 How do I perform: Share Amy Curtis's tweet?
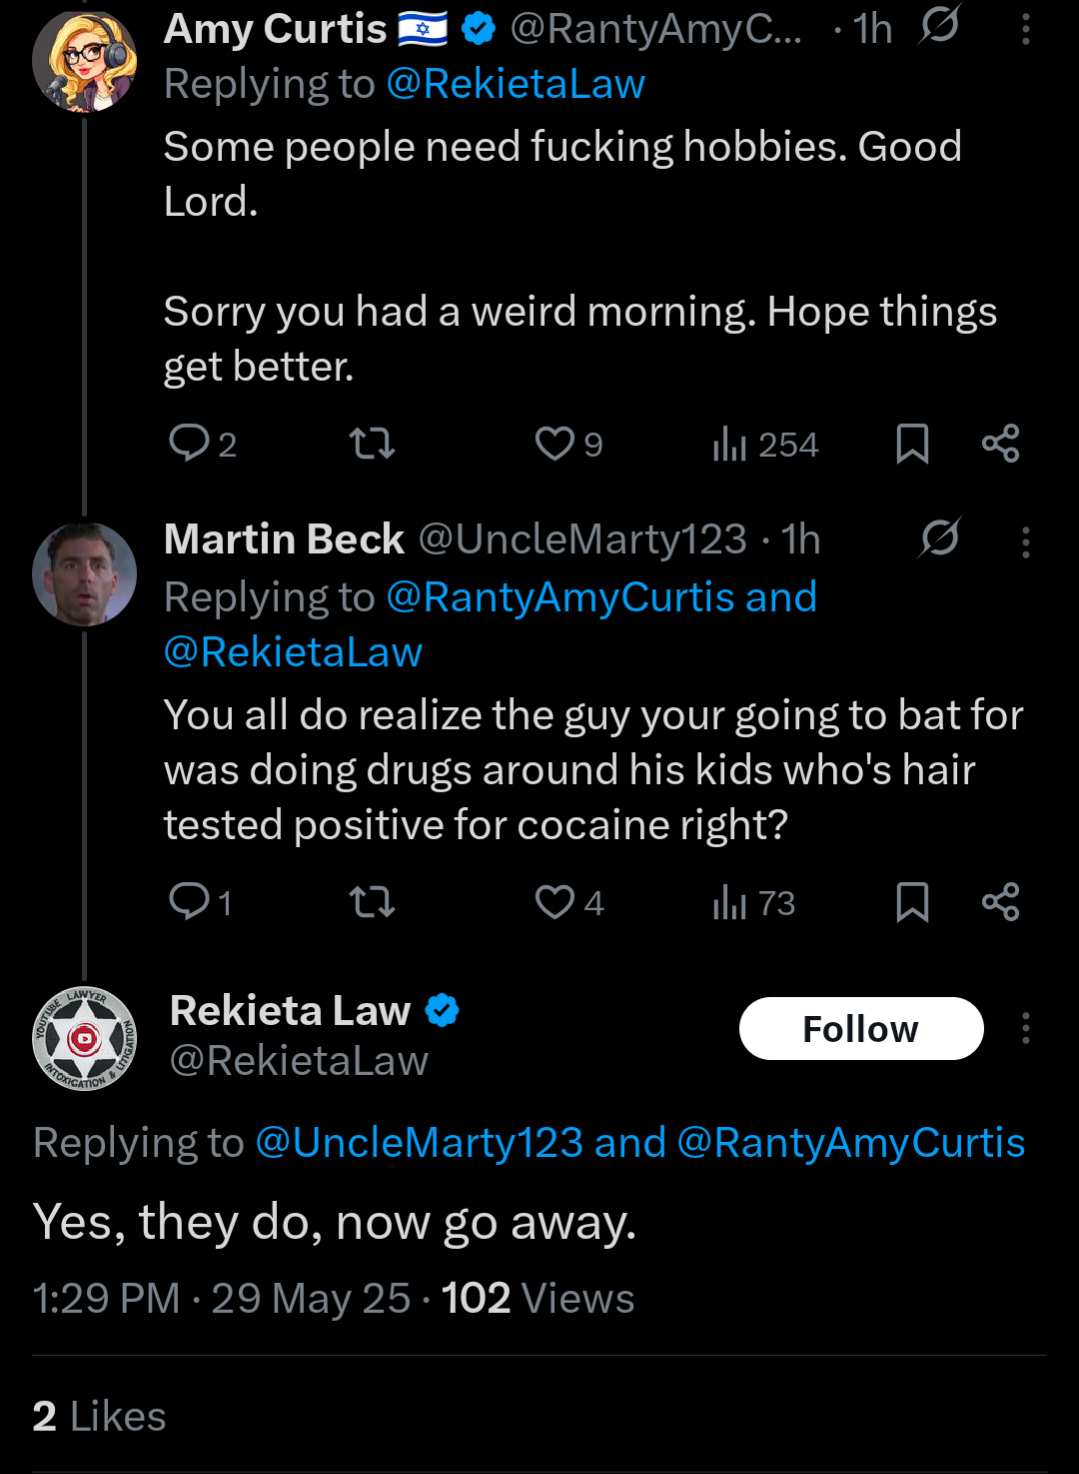point(1000,443)
